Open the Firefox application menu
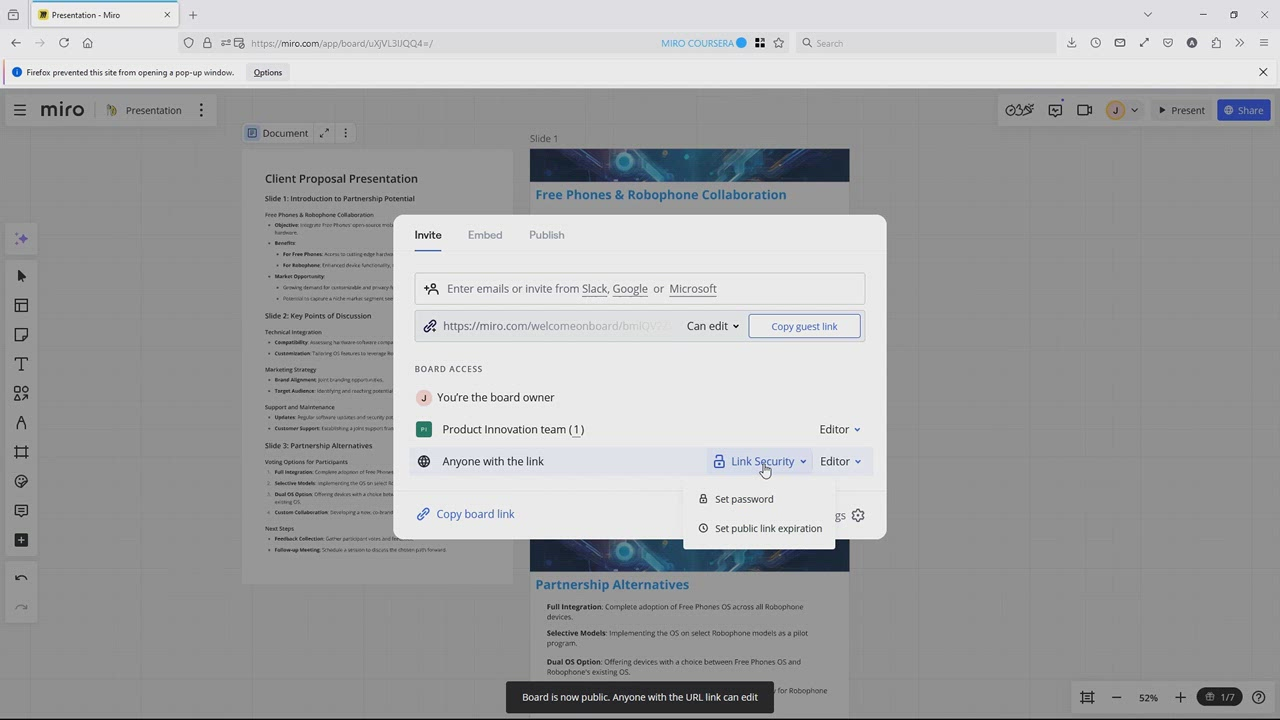 pos(1264,43)
